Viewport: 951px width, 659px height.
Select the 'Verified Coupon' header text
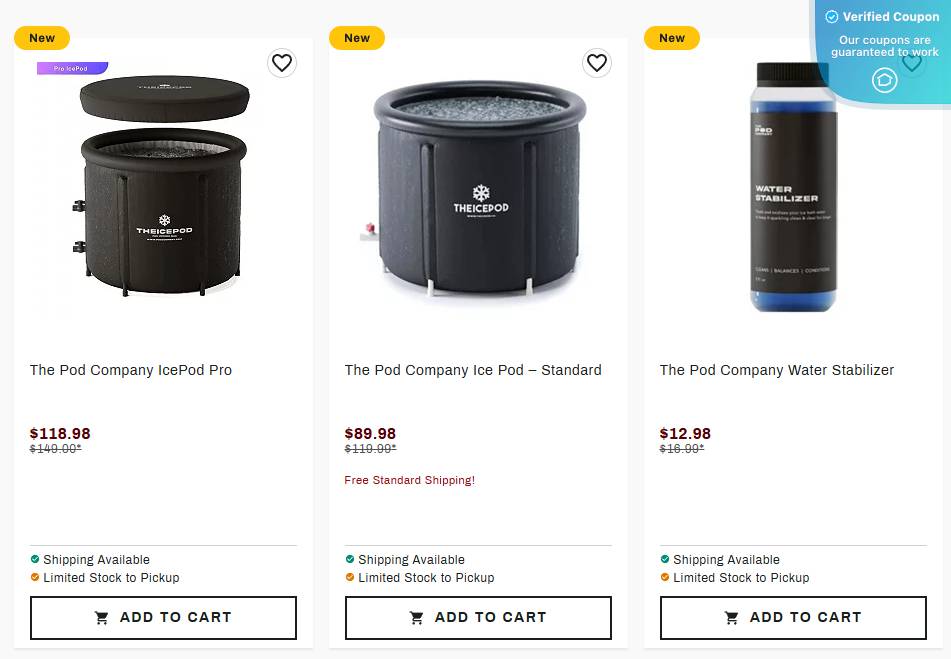tap(890, 17)
